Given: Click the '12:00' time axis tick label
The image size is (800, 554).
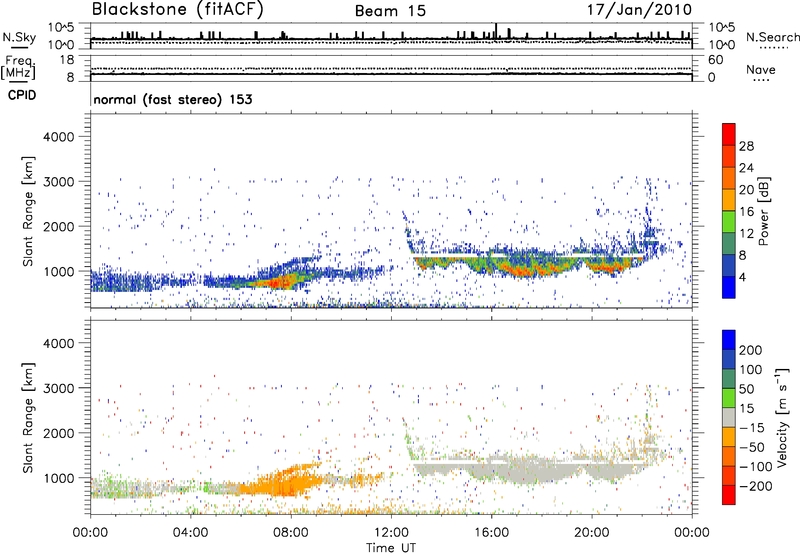Looking at the screenshot, I should pos(391,533).
